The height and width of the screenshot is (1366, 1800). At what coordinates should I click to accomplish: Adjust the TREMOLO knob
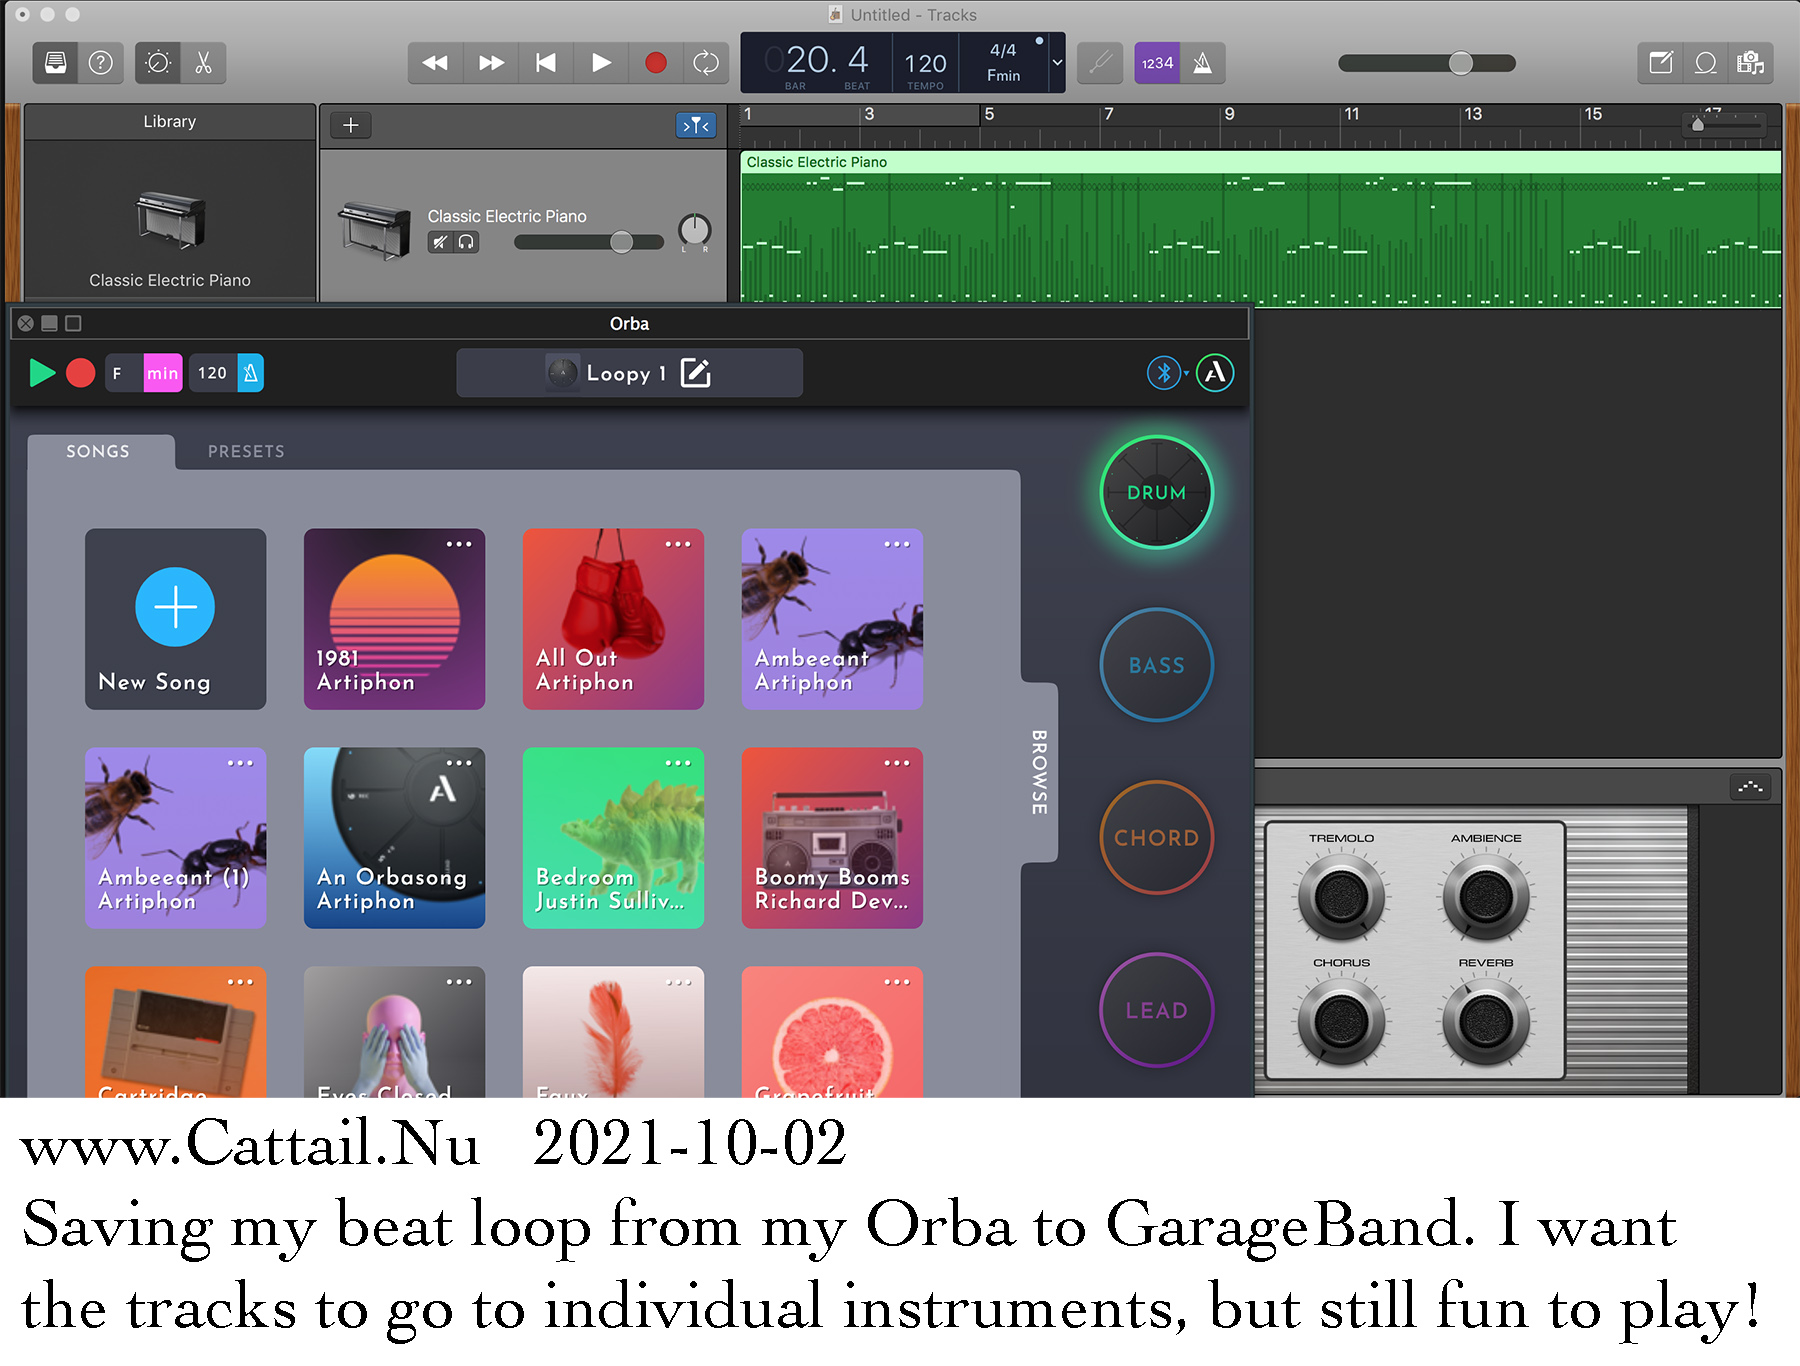[x=1341, y=897]
